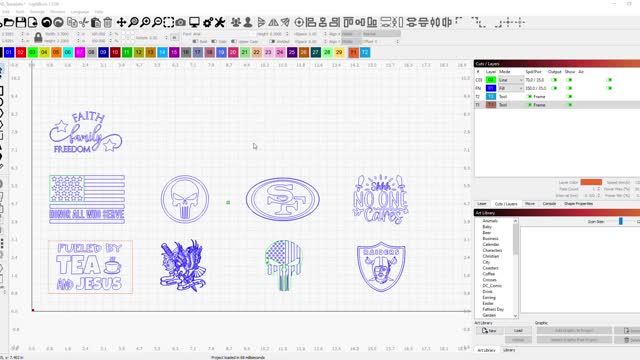Open the camera control icon
The image size is (640, 360).
(181, 22)
